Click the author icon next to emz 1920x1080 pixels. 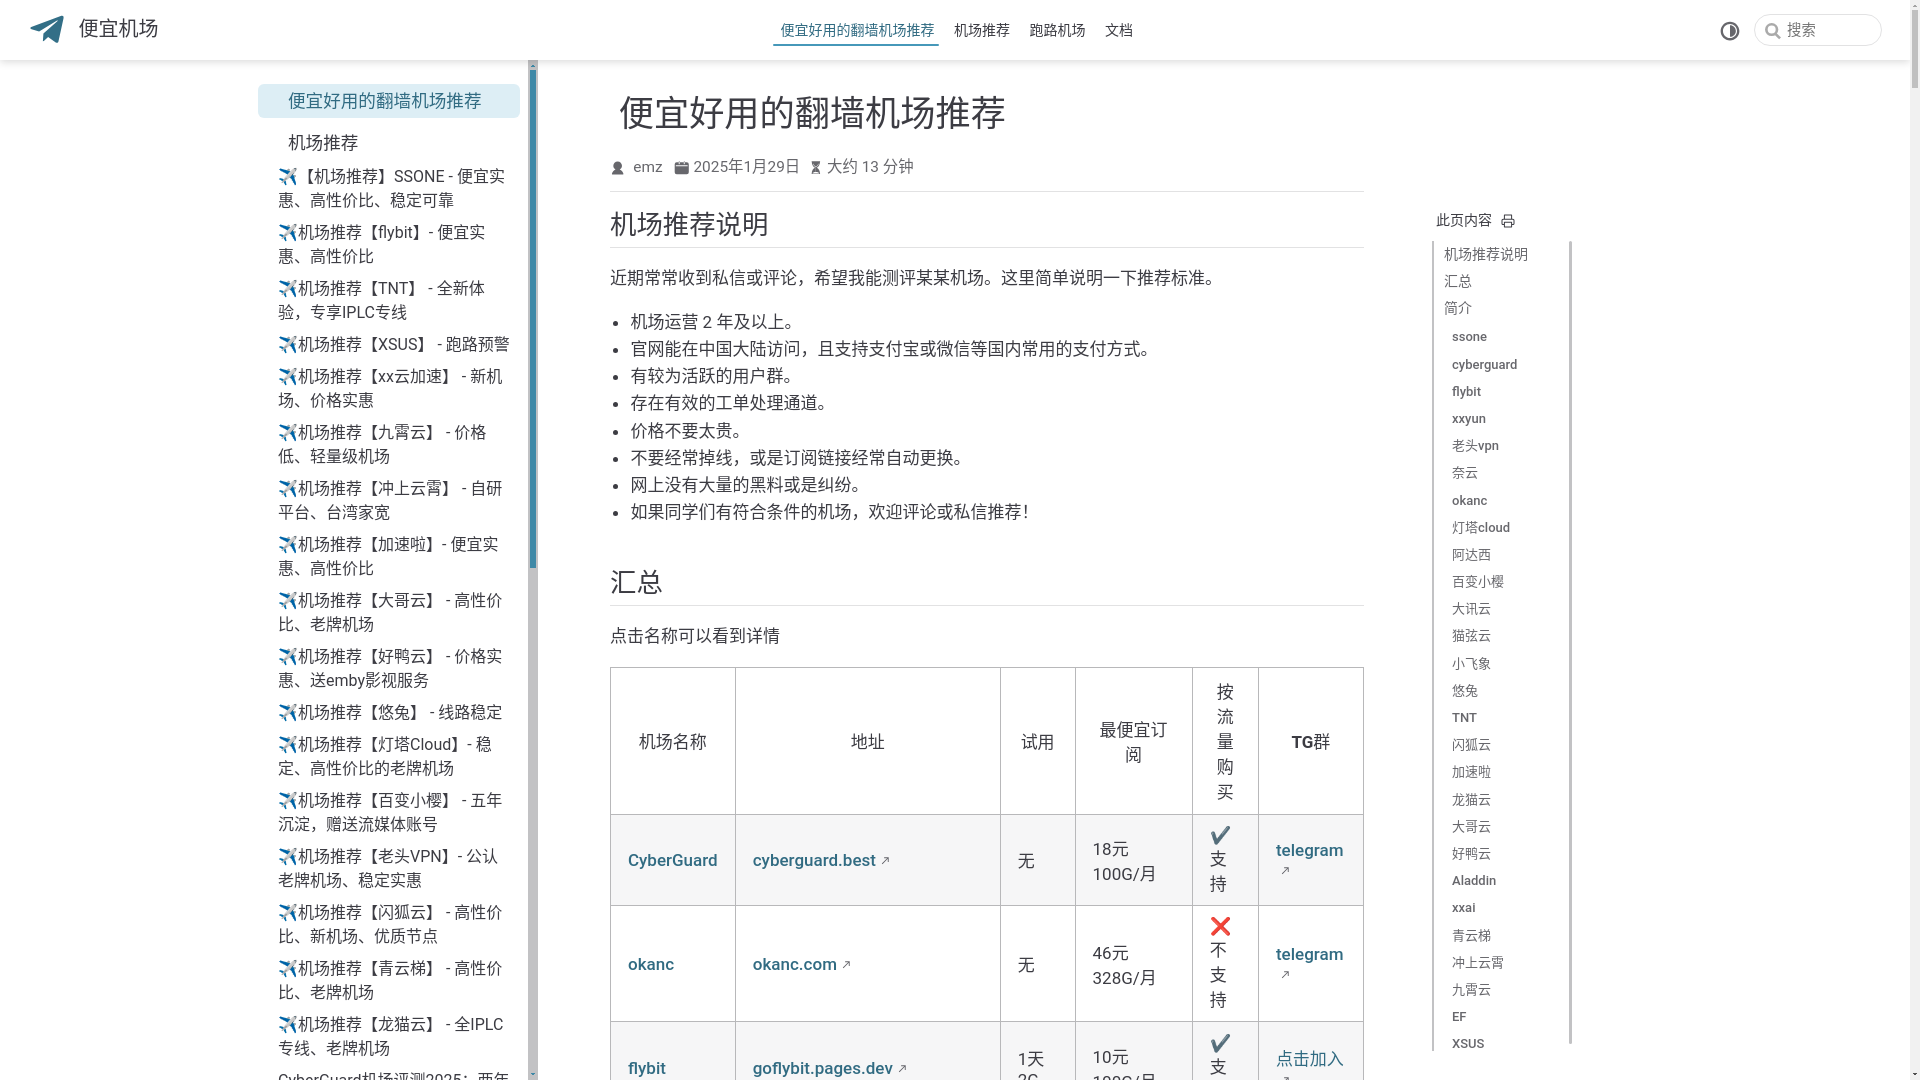(x=618, y=168)
